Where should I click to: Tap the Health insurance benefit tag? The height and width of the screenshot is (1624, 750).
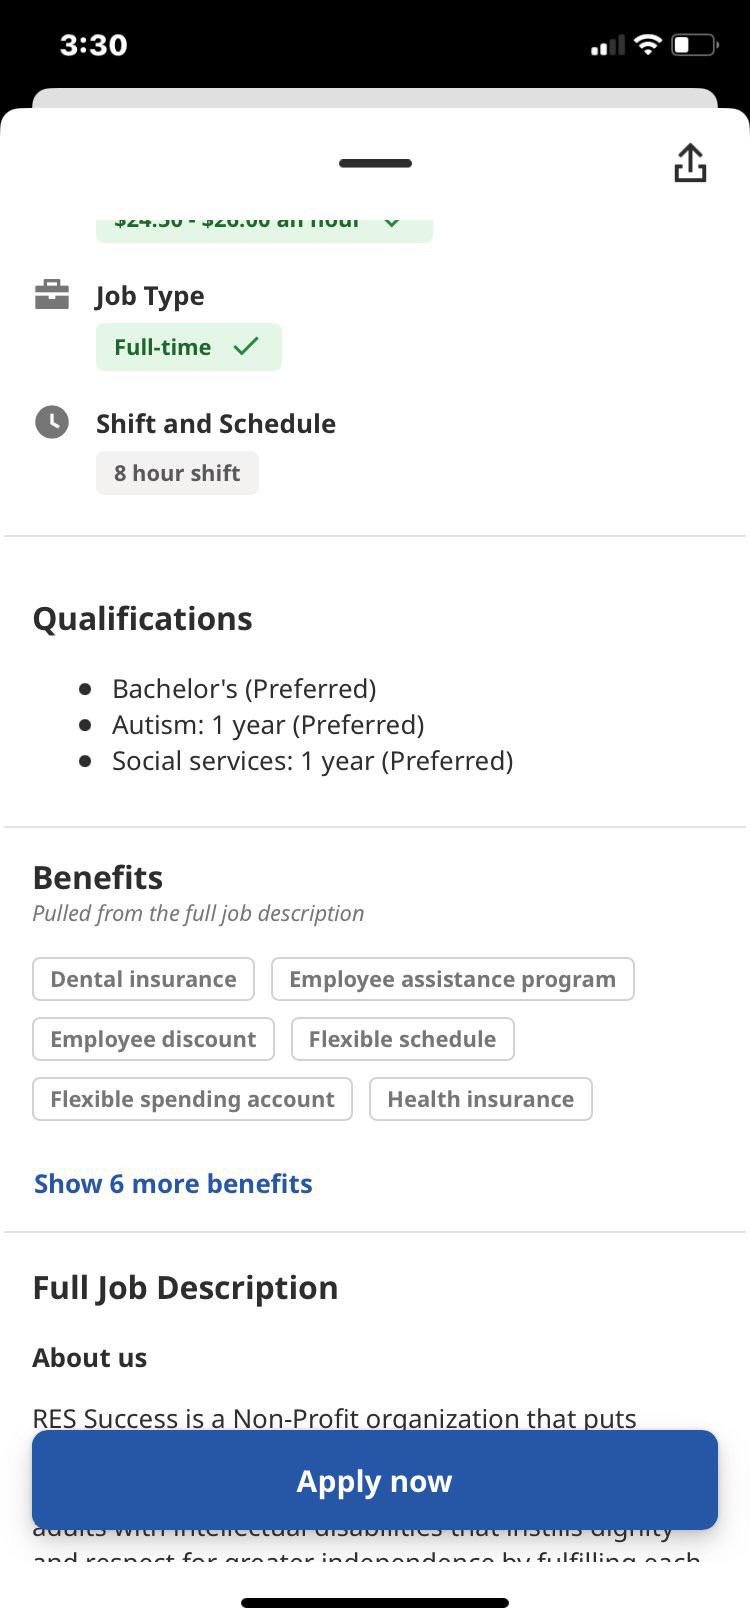tap(480, 1100)
